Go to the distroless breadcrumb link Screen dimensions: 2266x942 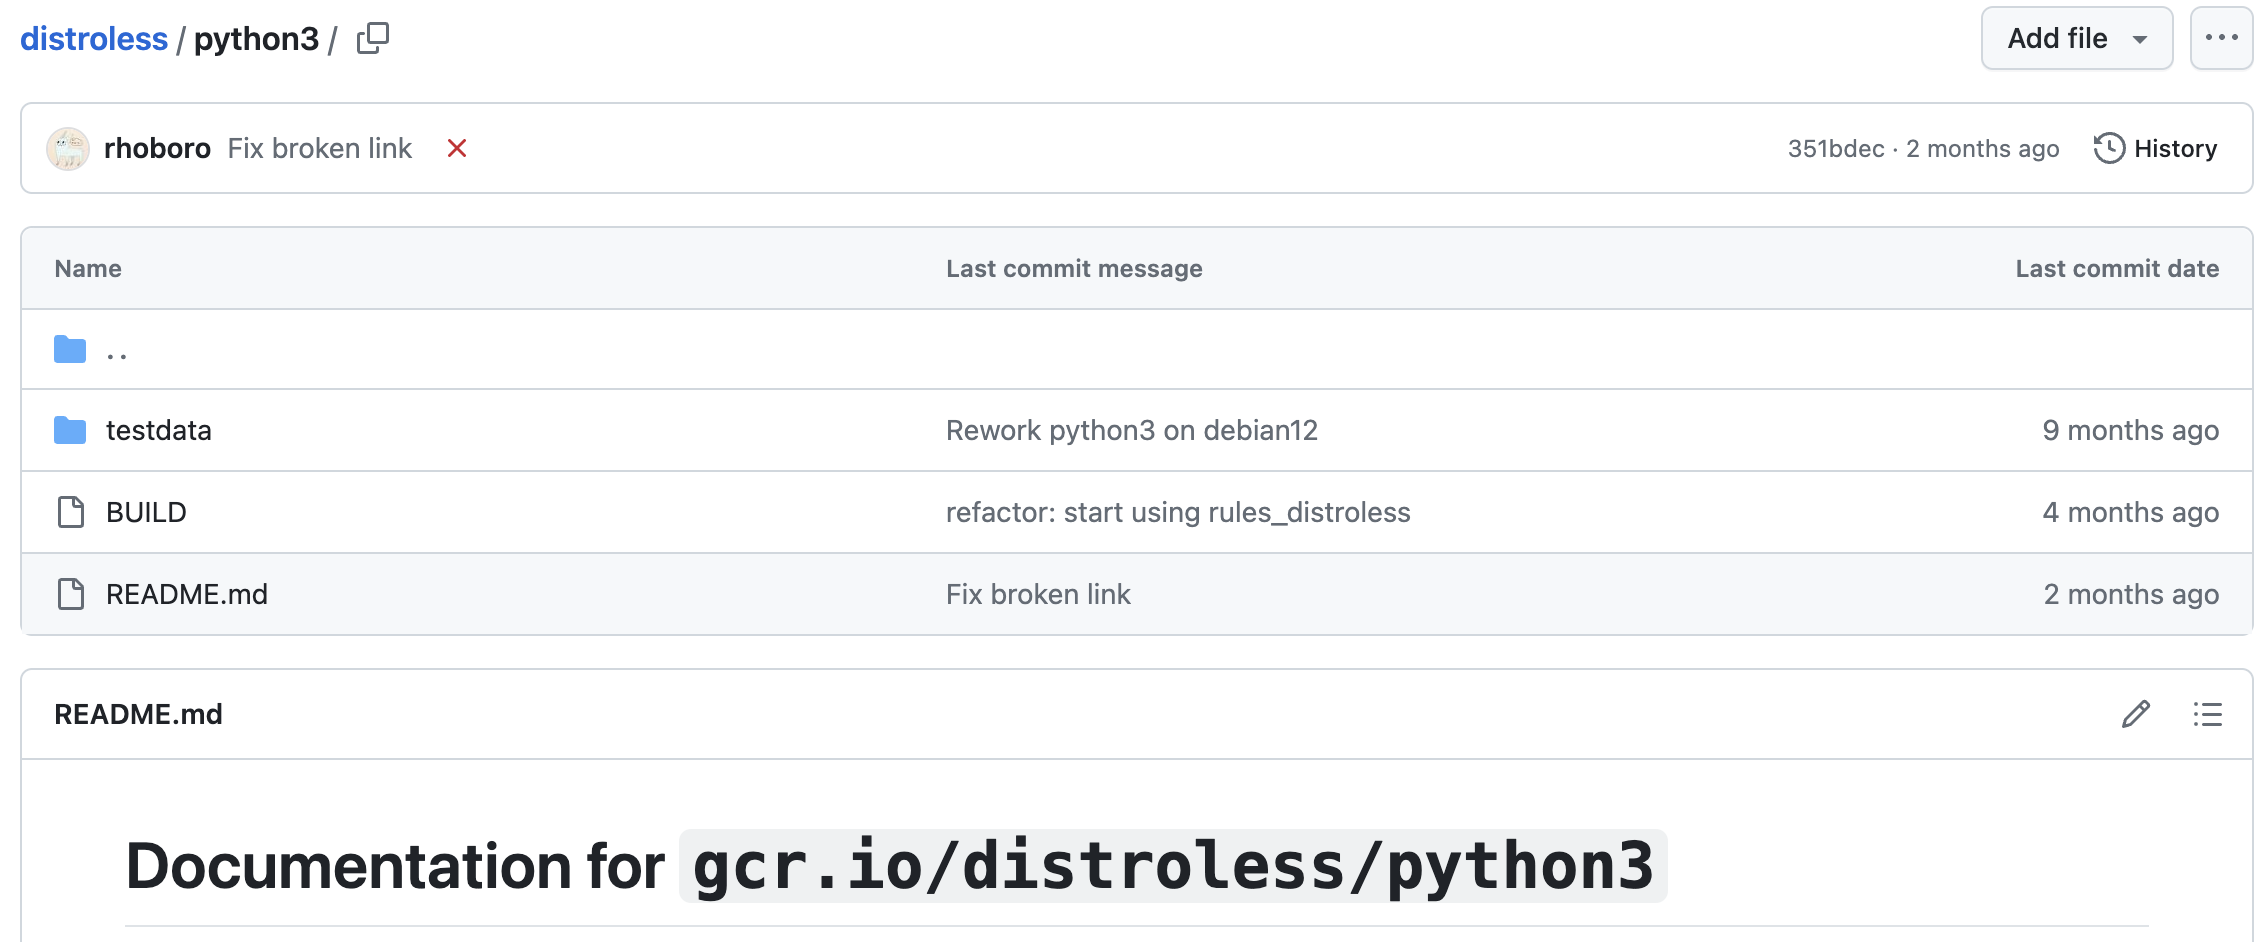coord(94,38)
